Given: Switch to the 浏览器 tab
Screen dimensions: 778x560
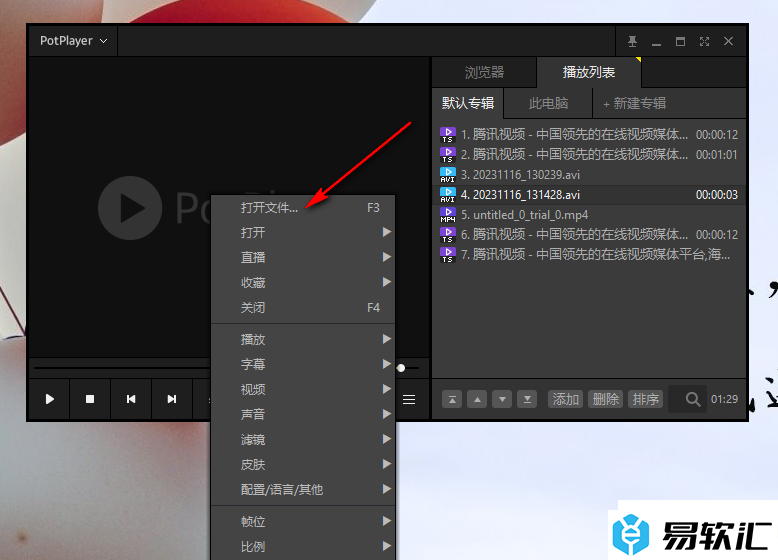Looking at the screenshot, I should [484, 72].
